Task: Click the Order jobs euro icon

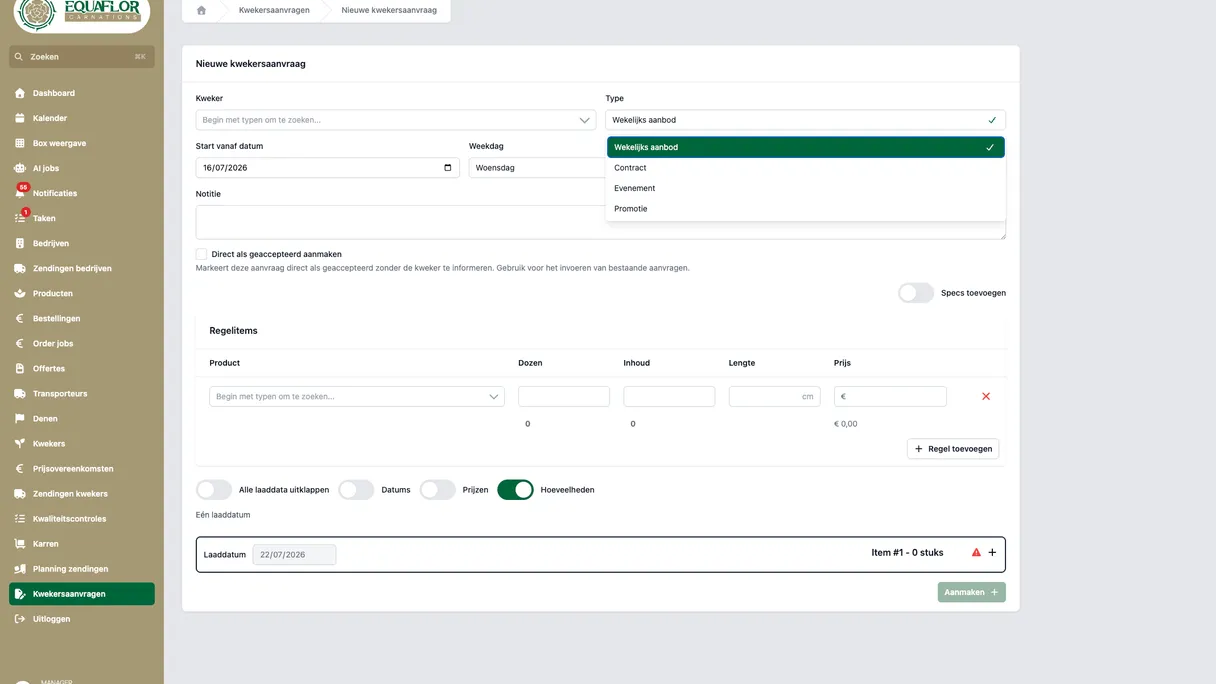Action: 19,343
